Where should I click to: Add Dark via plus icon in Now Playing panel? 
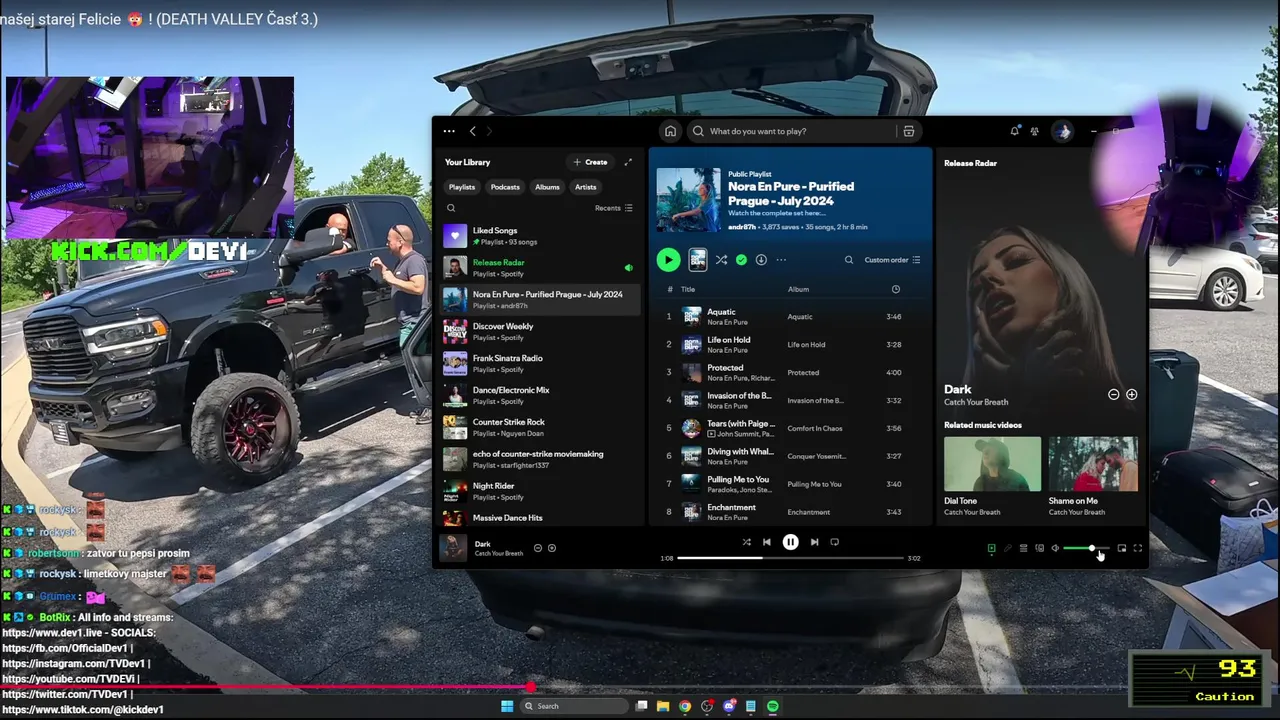(1132, 394)
